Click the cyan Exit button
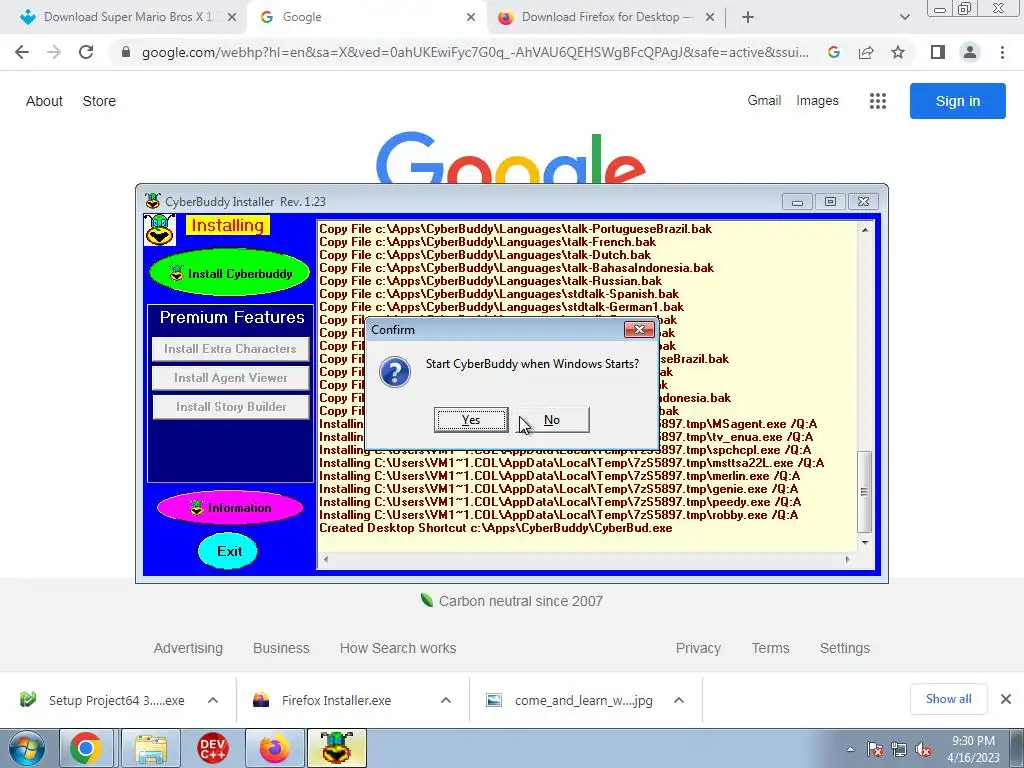1024x768 pixels. pyautogui.click(x=229, y=551)
